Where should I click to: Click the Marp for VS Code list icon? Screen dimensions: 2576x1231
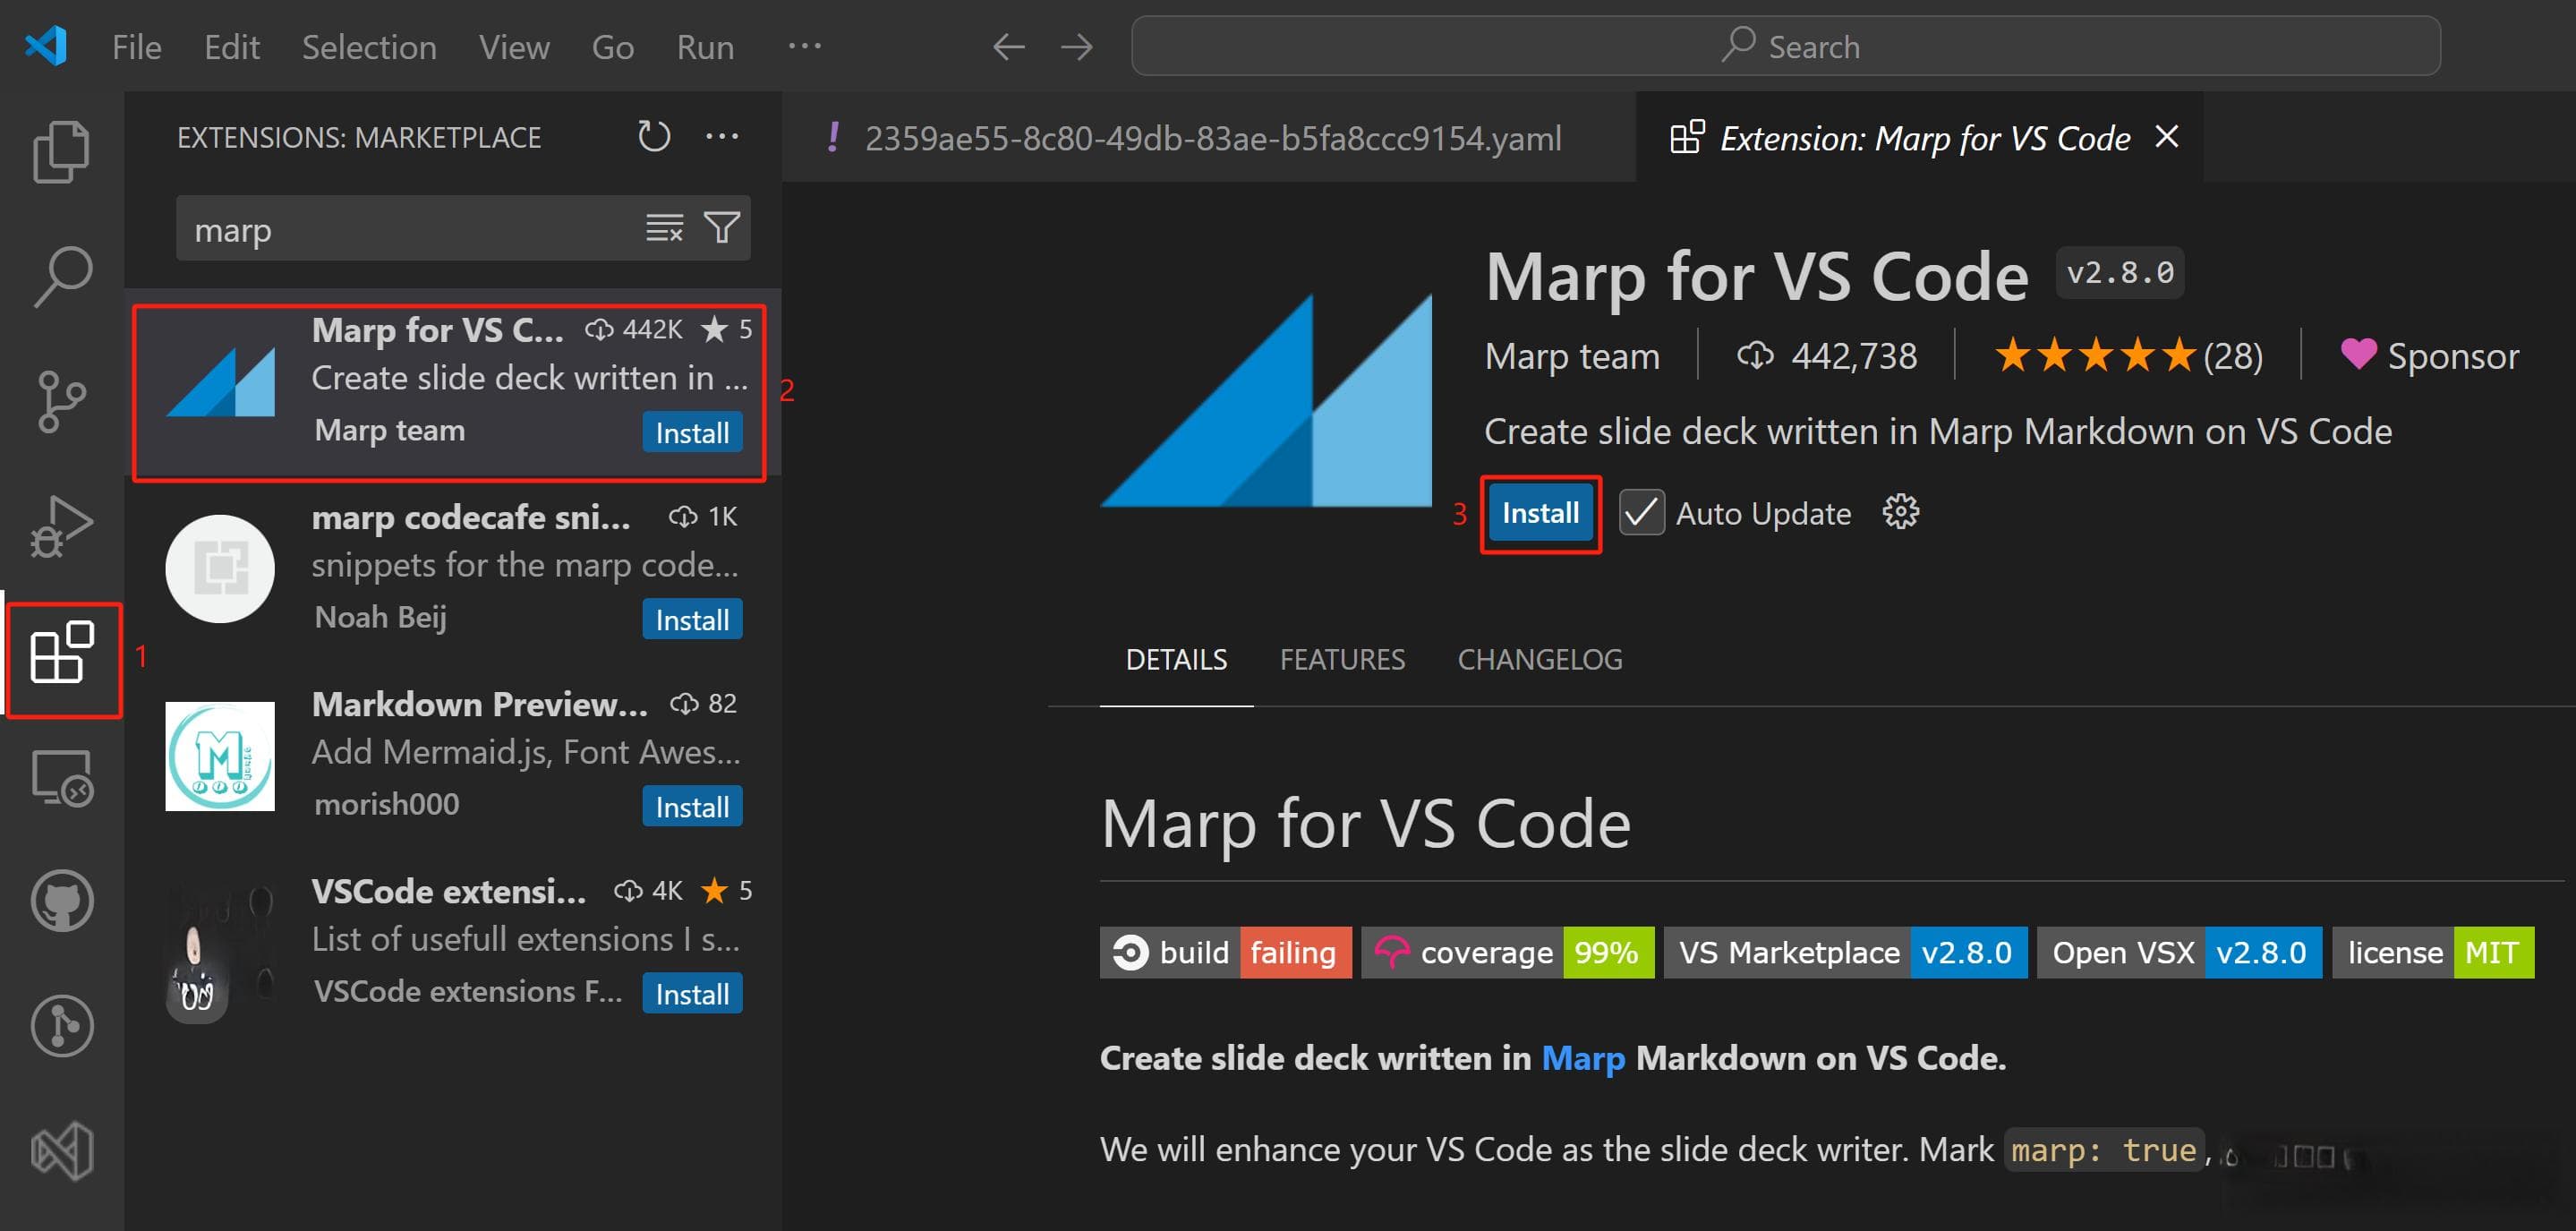pyautogui.click(x=220, y=382)
